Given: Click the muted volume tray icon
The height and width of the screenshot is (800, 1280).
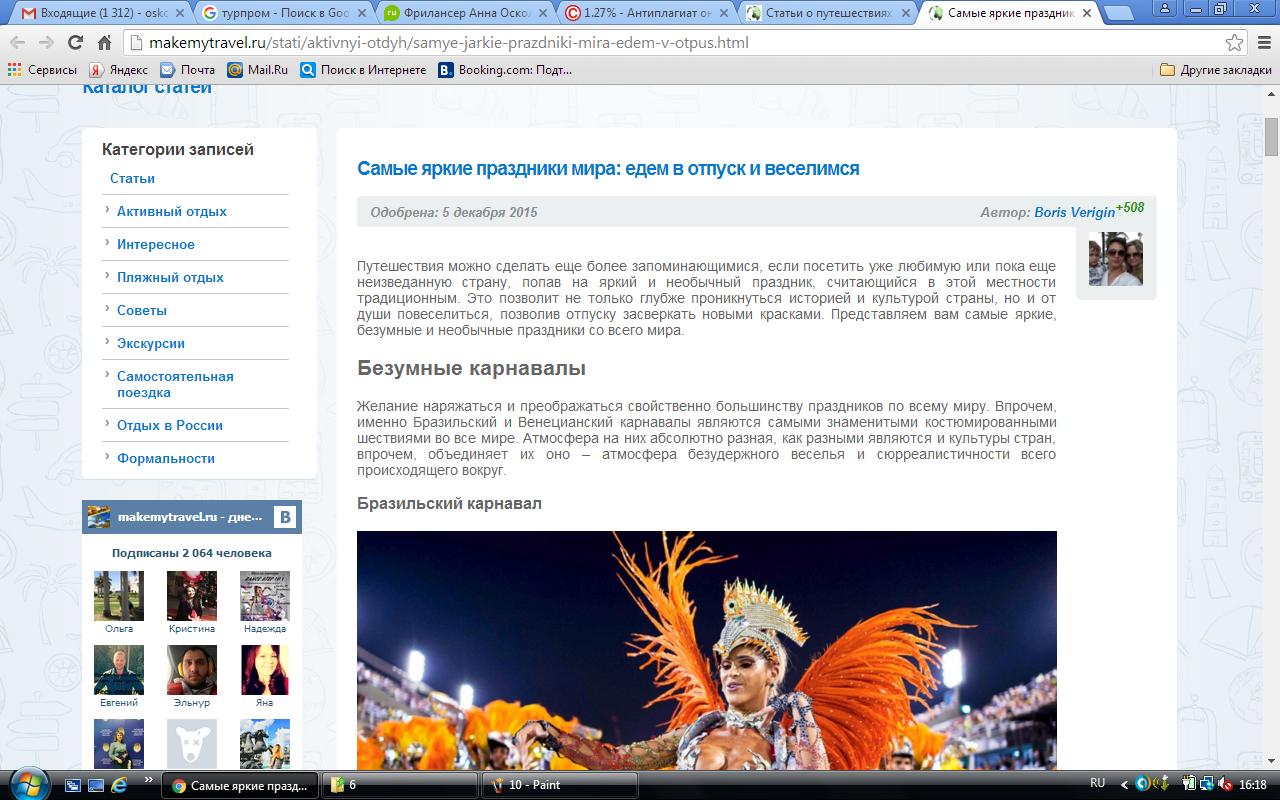Looking at the screenshot, I should click(1227, 785).
